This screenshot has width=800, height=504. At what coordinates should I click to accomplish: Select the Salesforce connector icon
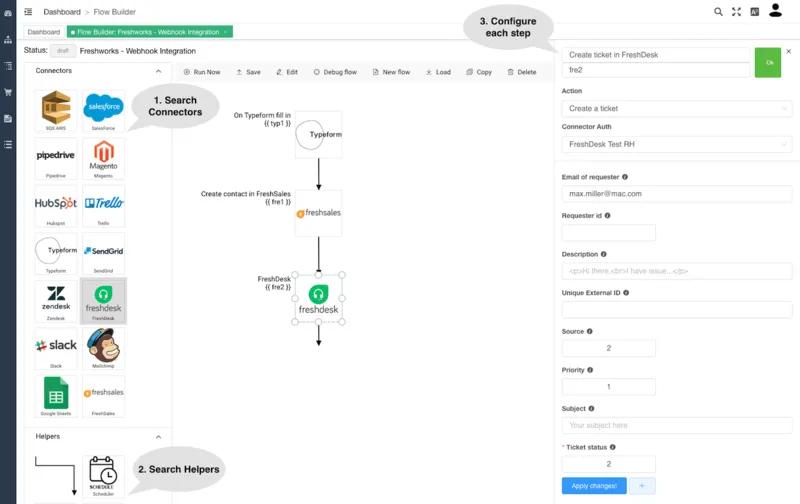103,110
